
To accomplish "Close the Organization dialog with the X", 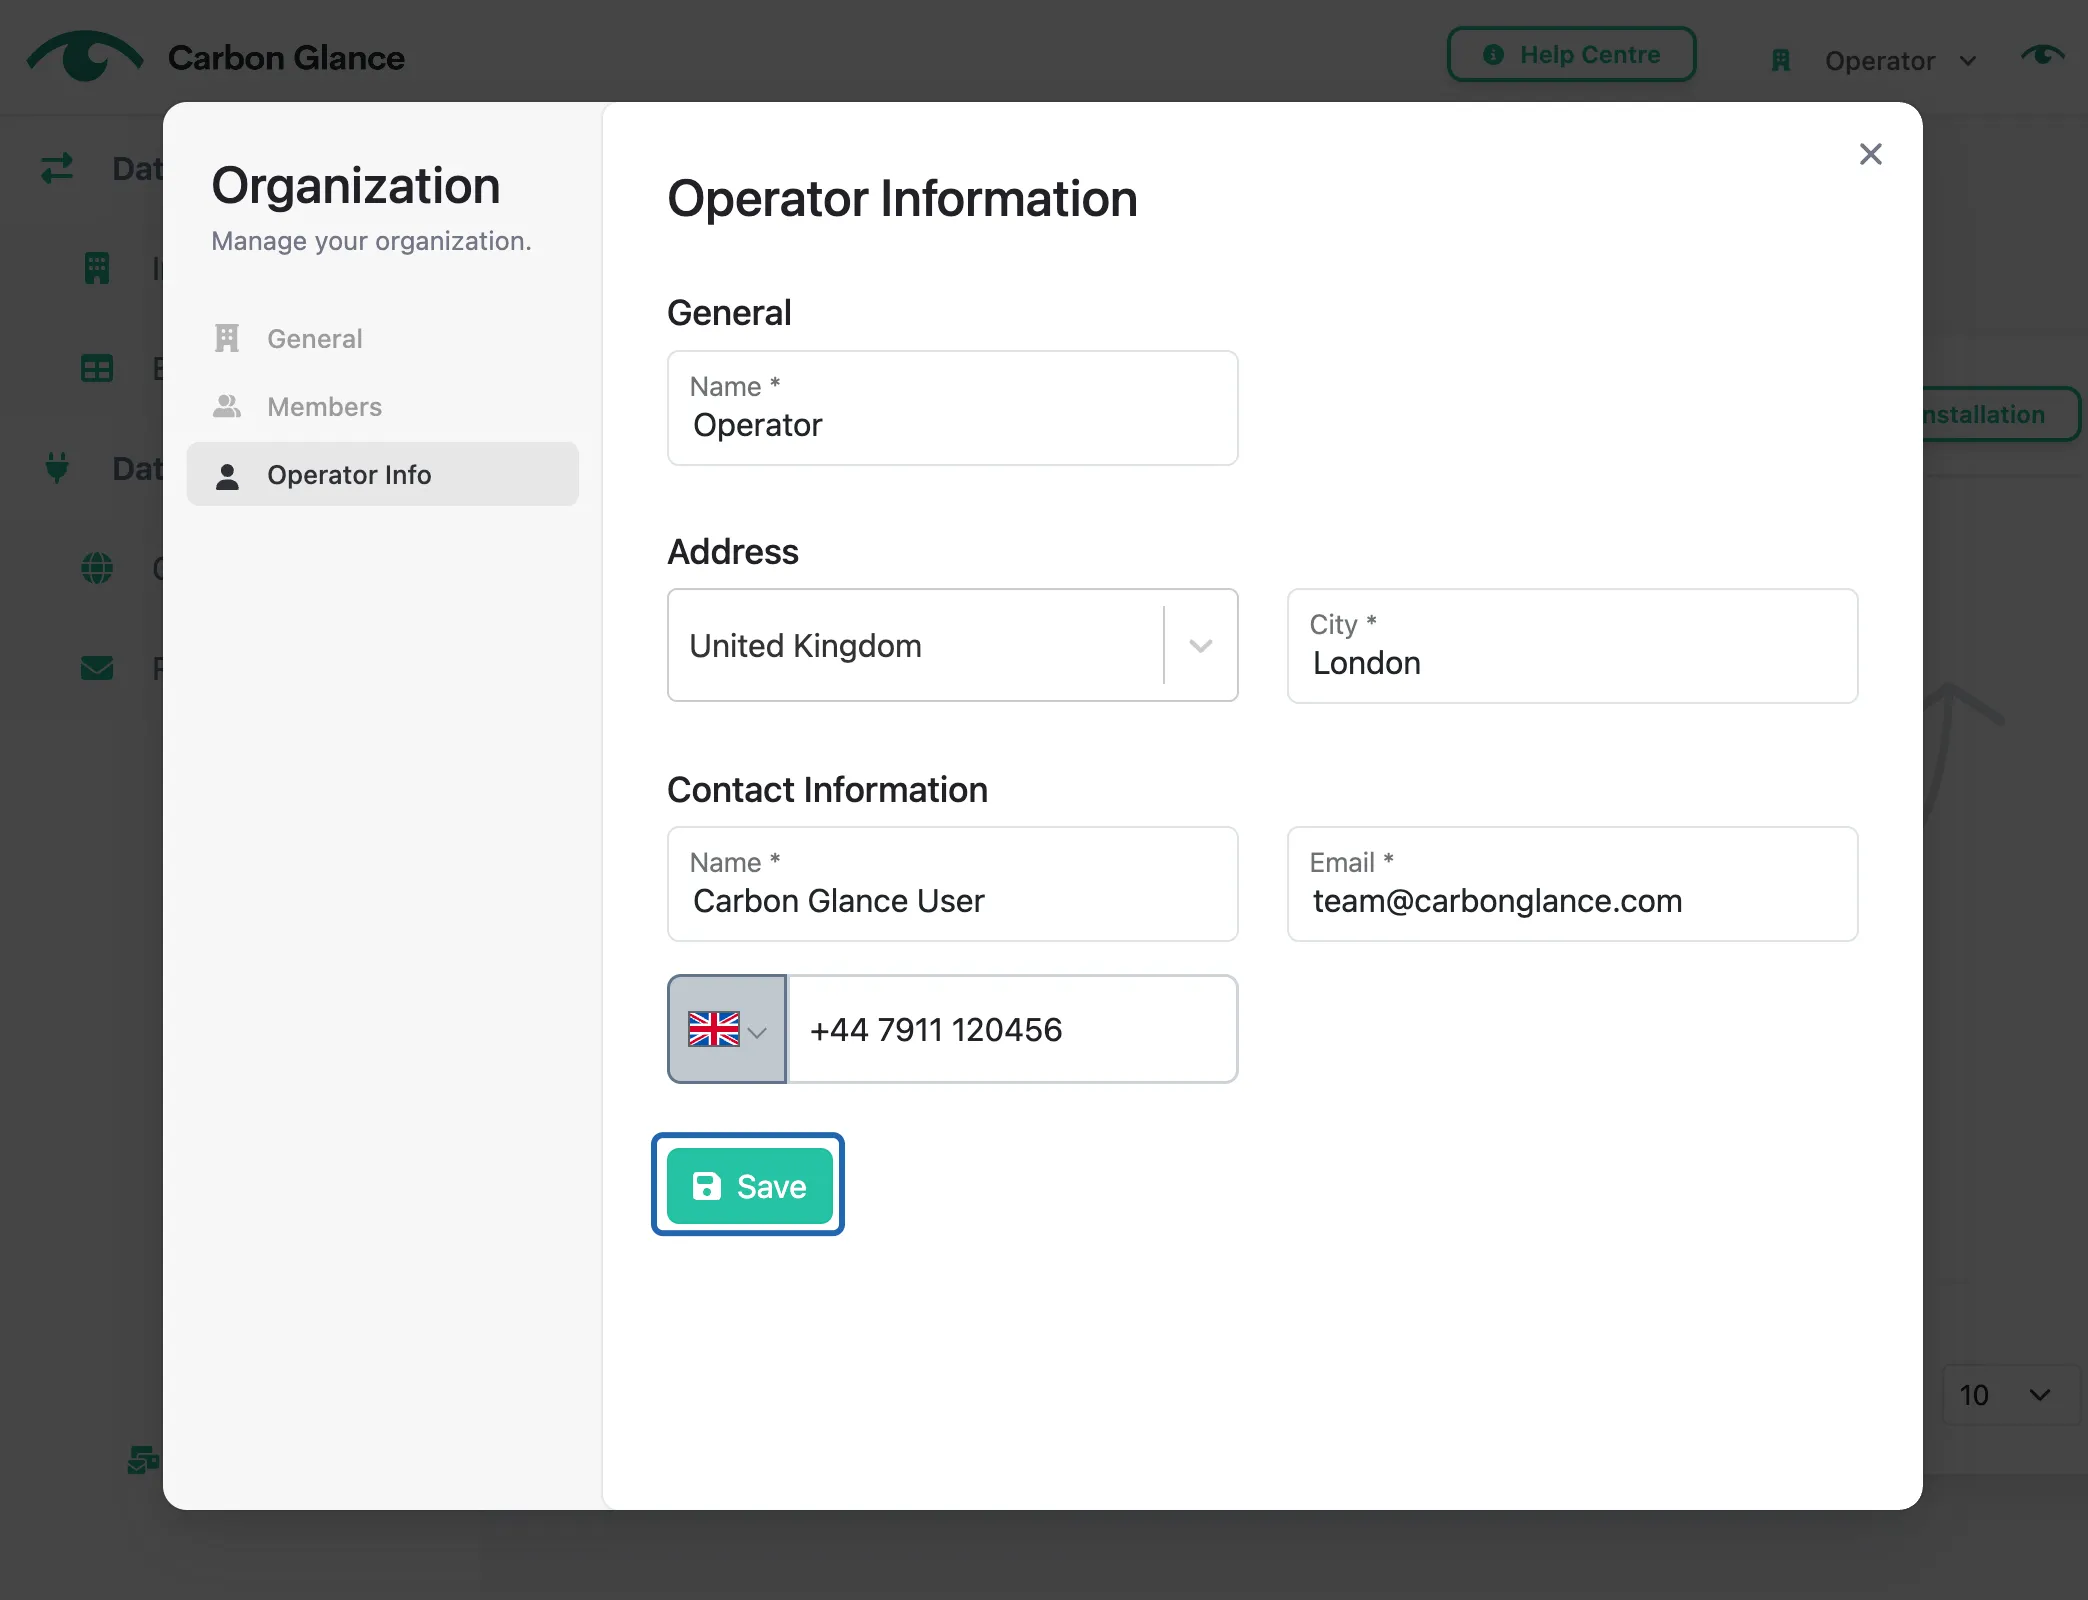I will (1870, 154).
